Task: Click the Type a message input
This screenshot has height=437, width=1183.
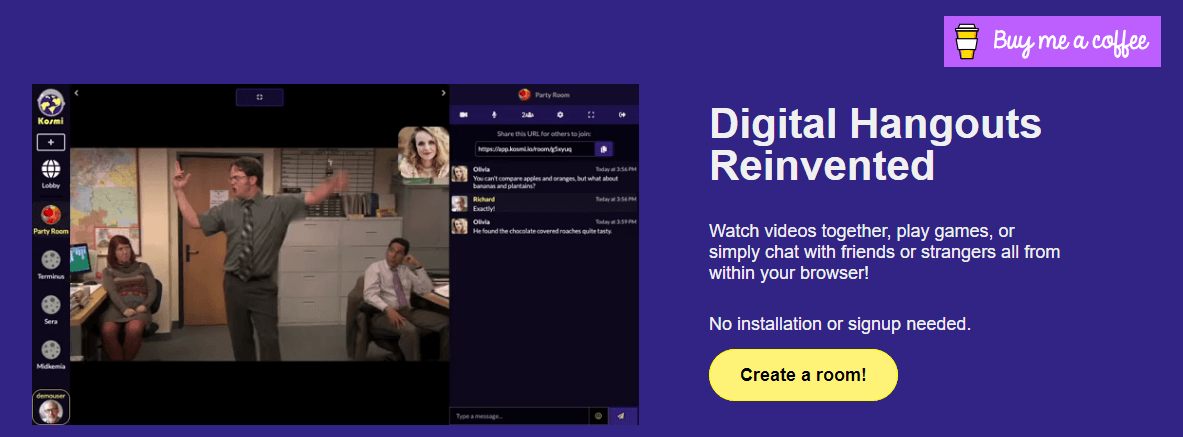Action: 519,416
